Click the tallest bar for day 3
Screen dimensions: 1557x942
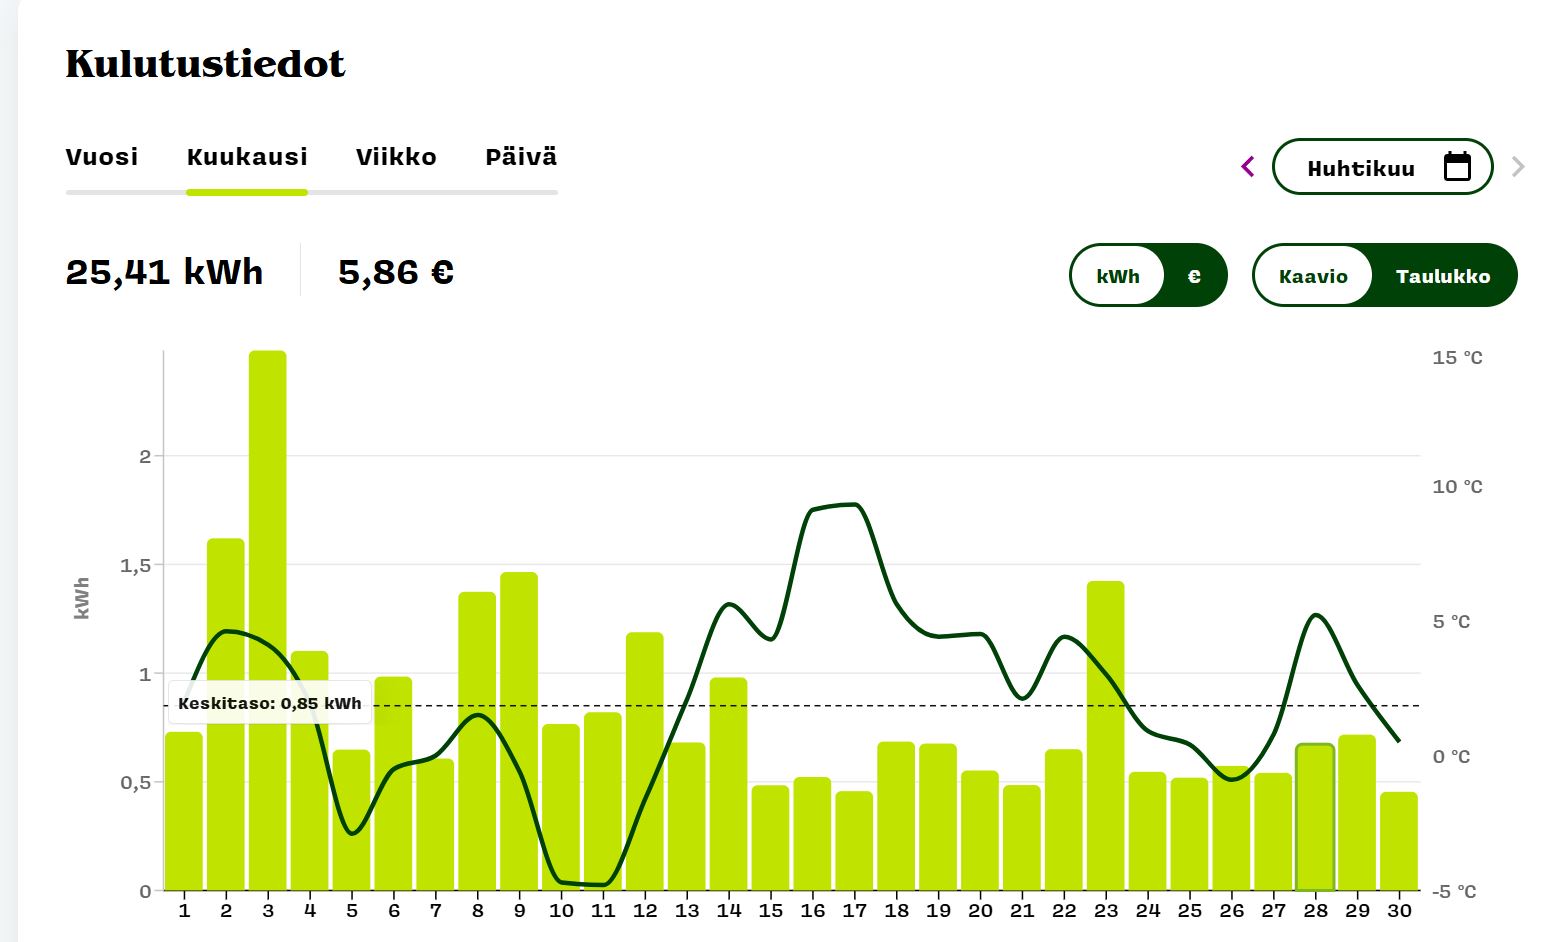coord(268,620)
